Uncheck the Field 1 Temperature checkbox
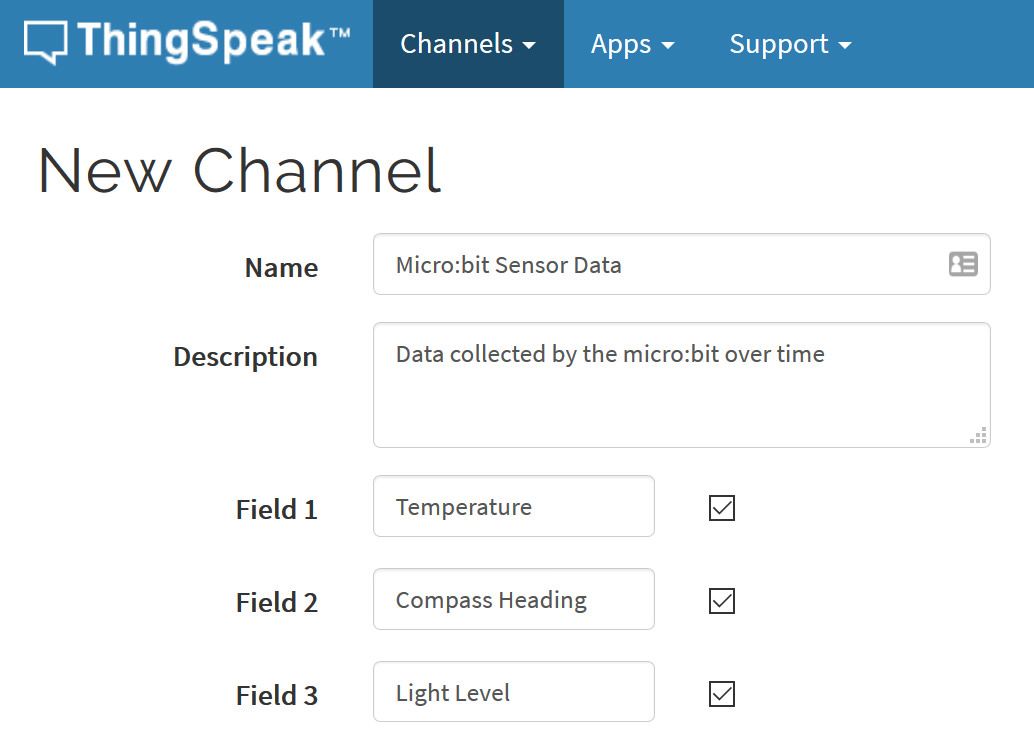This screenshot has width=1034, height=743. click(x=721, y=508)
